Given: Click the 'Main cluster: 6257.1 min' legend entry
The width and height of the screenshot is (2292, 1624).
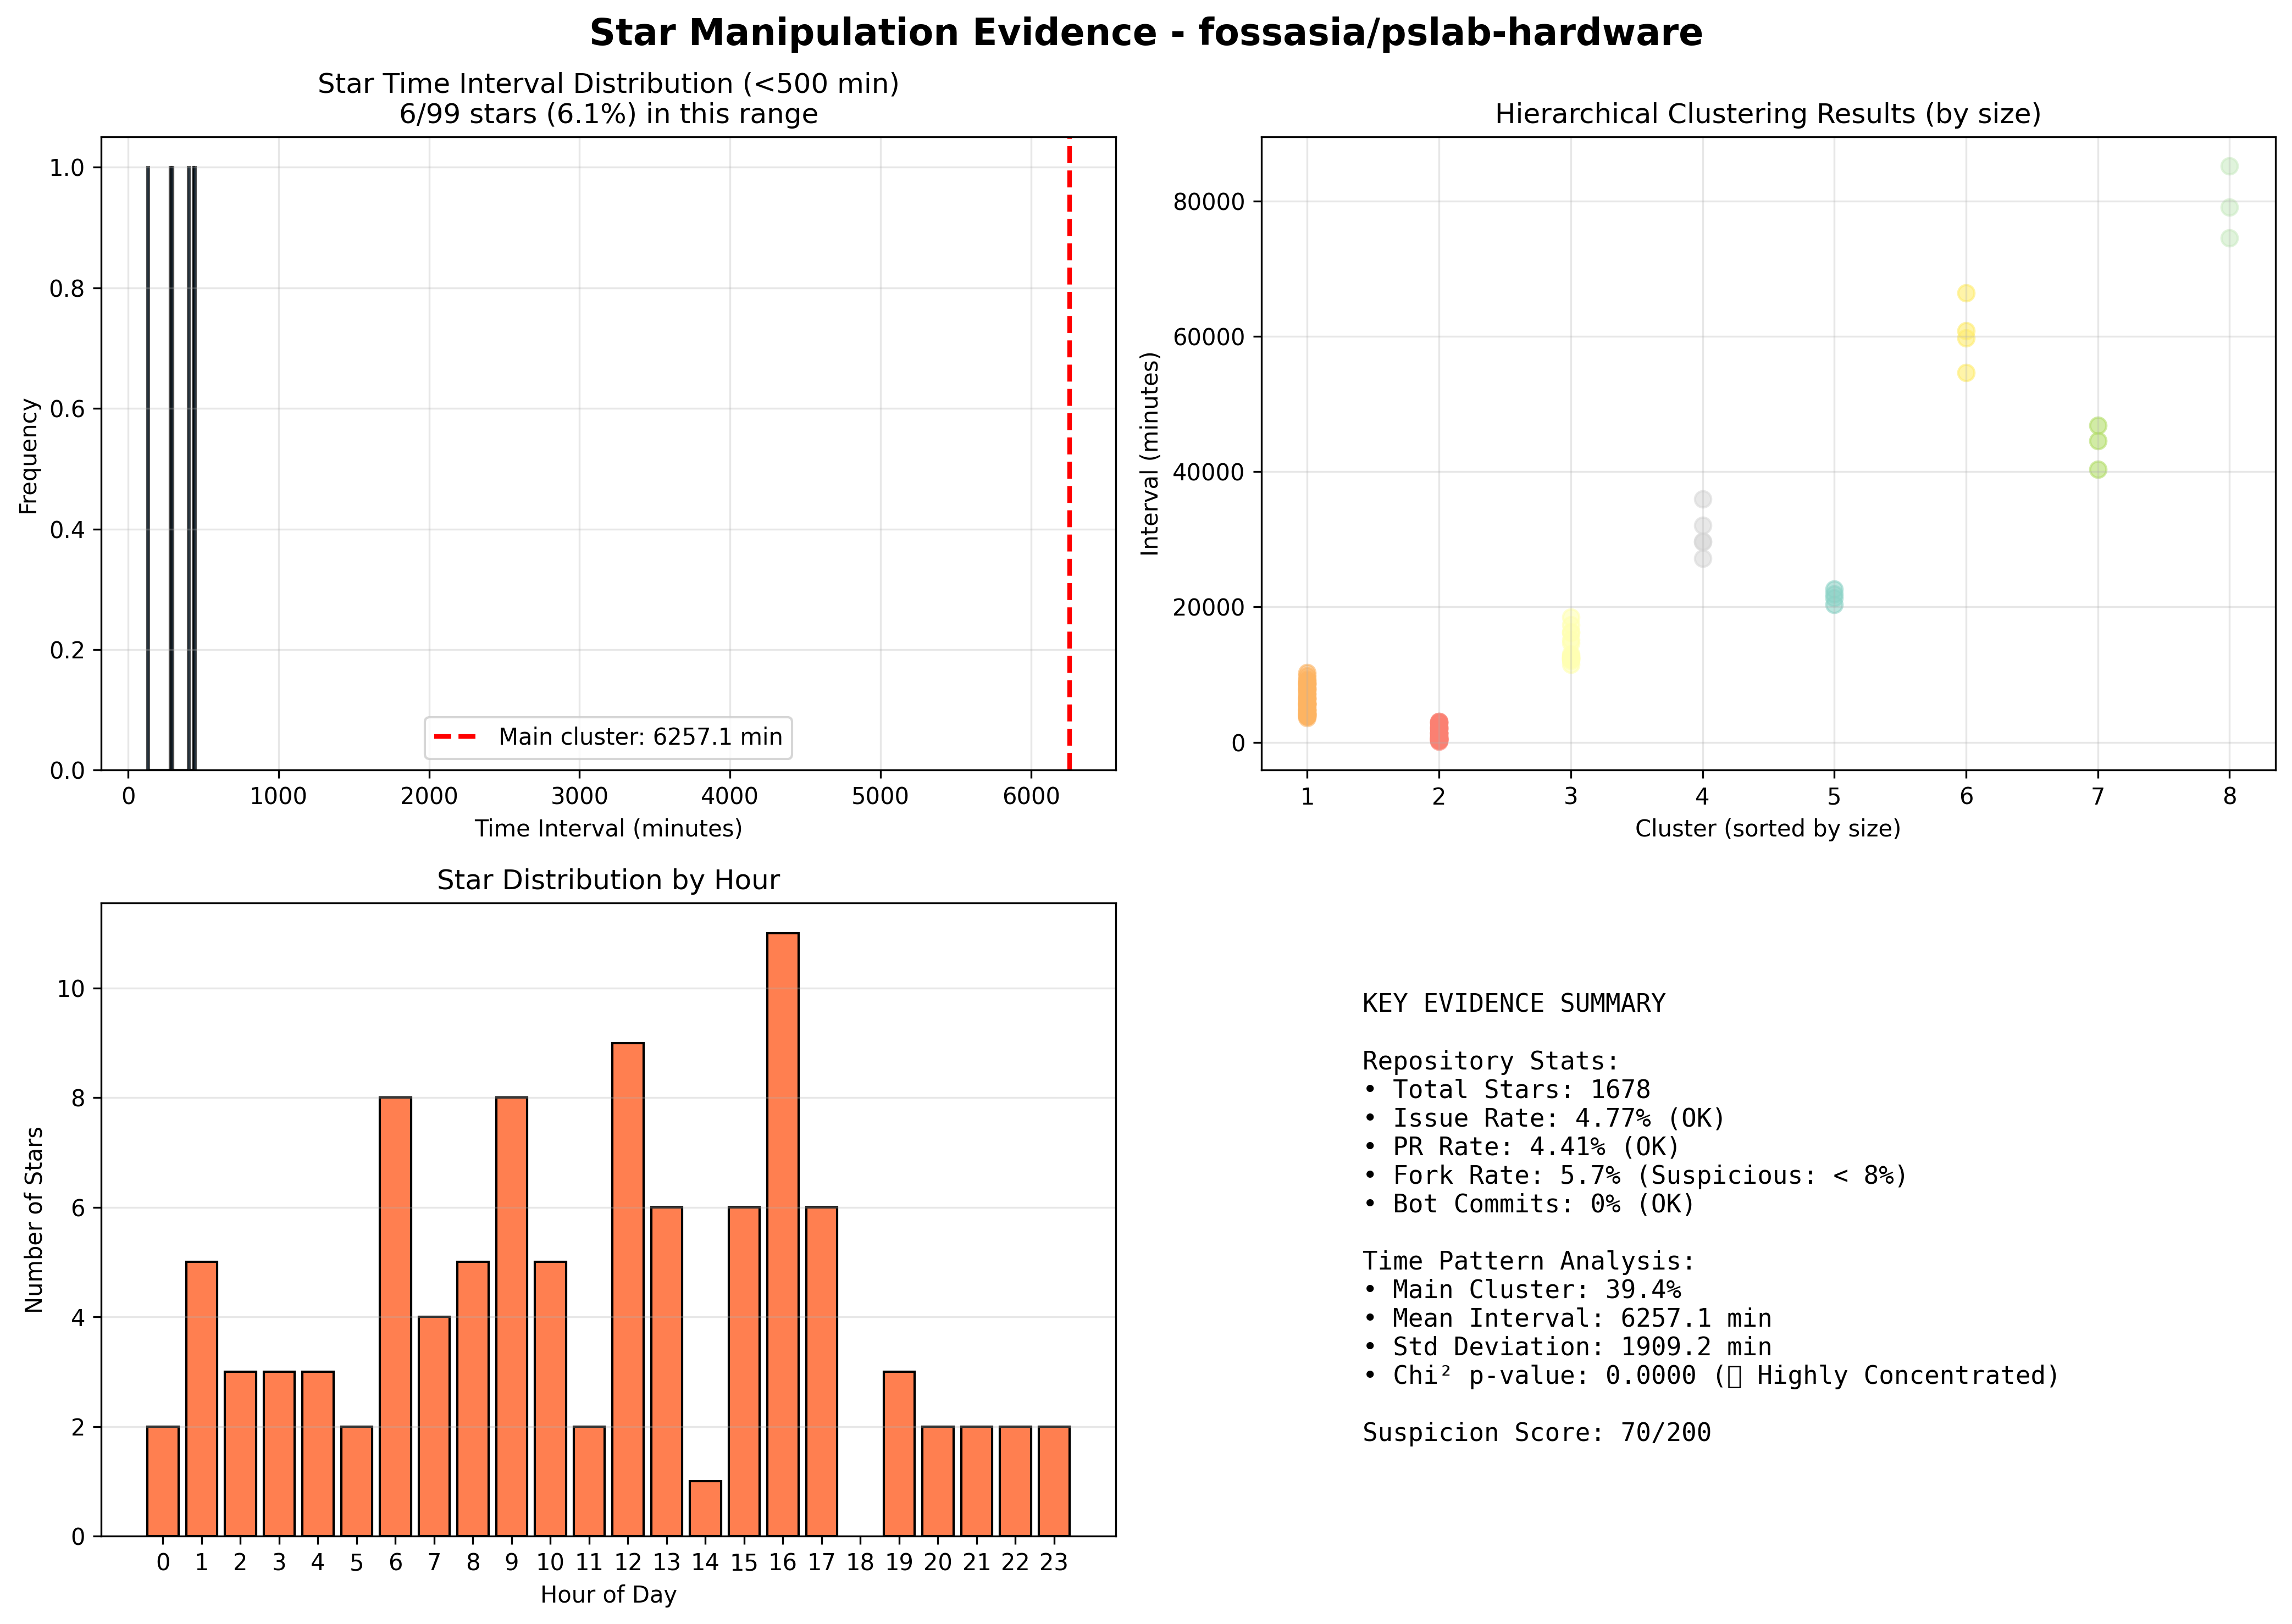Looking at the screenshot, I should 608,737.
